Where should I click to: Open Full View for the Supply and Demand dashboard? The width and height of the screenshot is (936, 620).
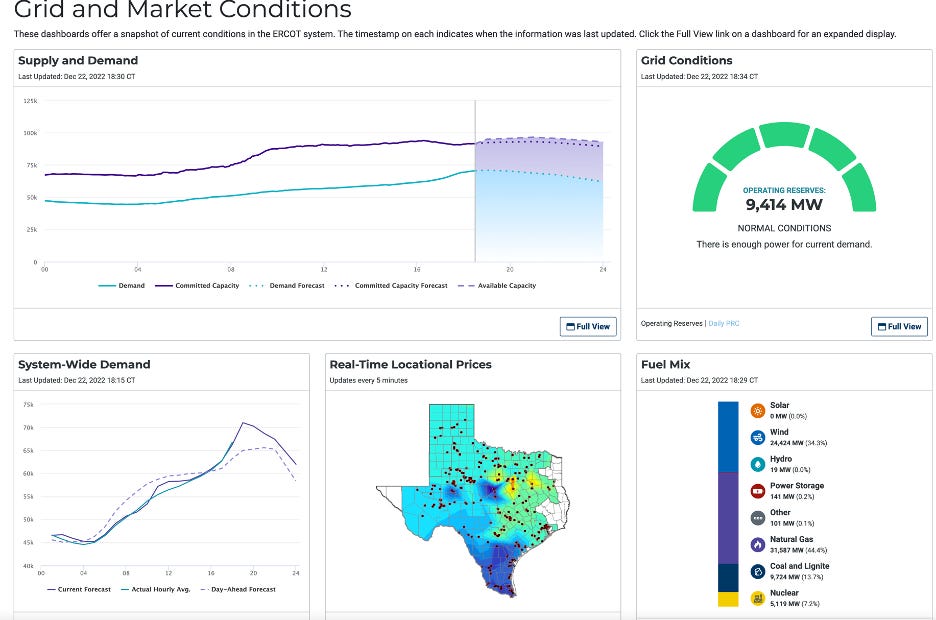click(588, 326)
